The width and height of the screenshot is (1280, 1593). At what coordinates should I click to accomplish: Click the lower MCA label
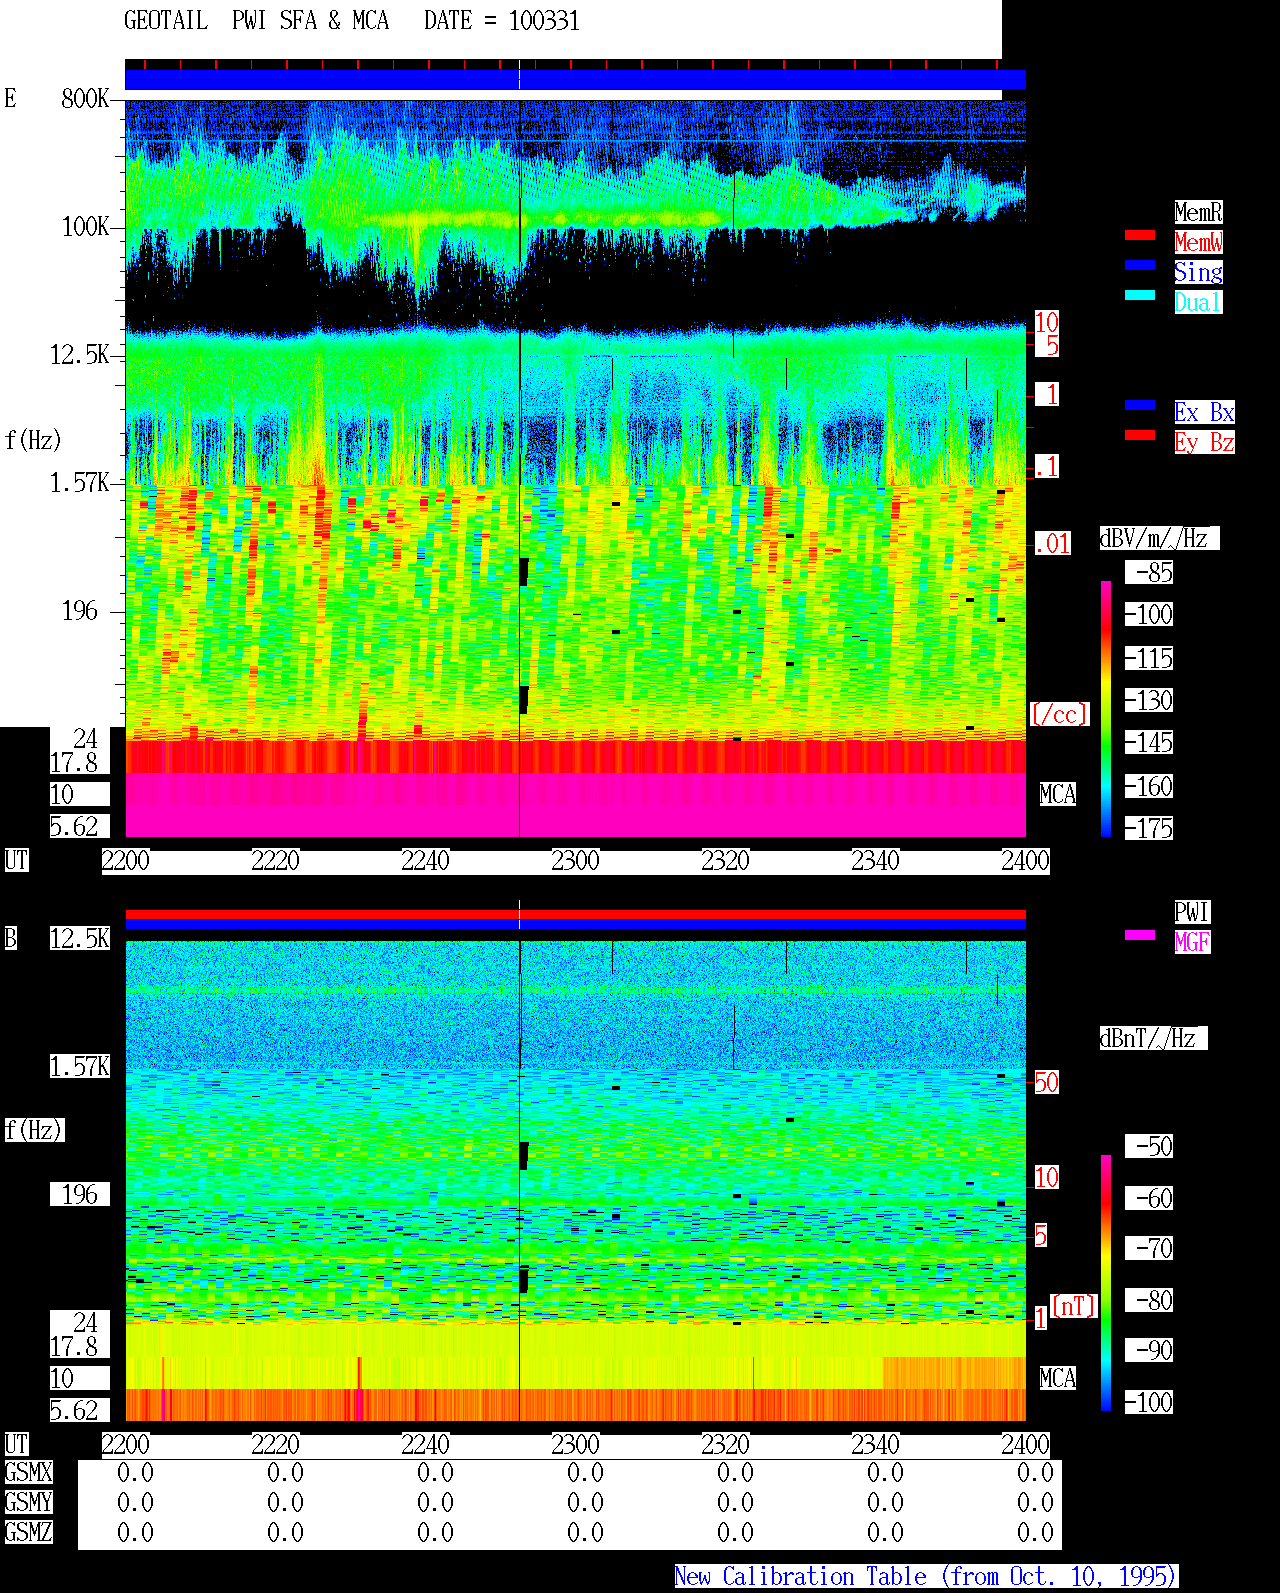[x=1057, y=1379]
